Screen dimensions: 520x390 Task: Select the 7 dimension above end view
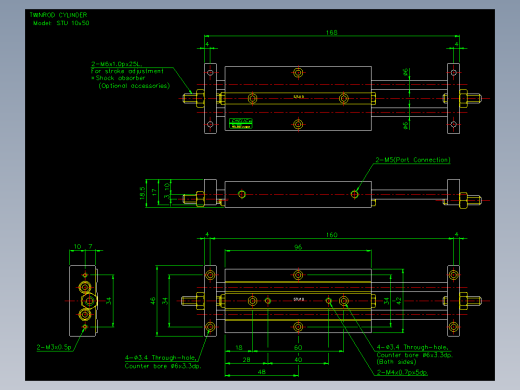pos(90,246)
